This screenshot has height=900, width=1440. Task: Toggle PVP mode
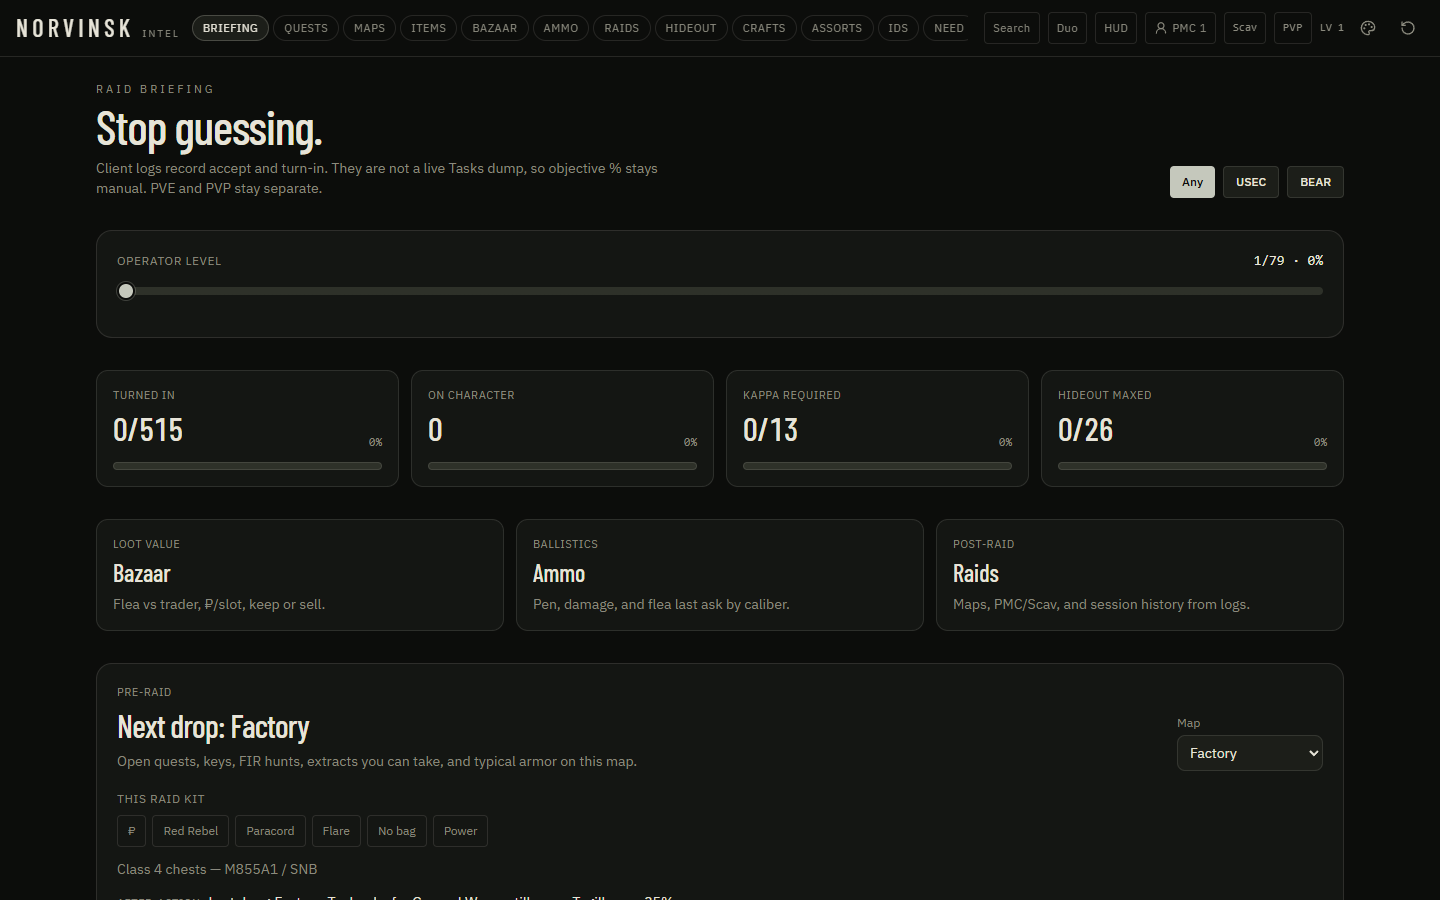point(1293,28)
